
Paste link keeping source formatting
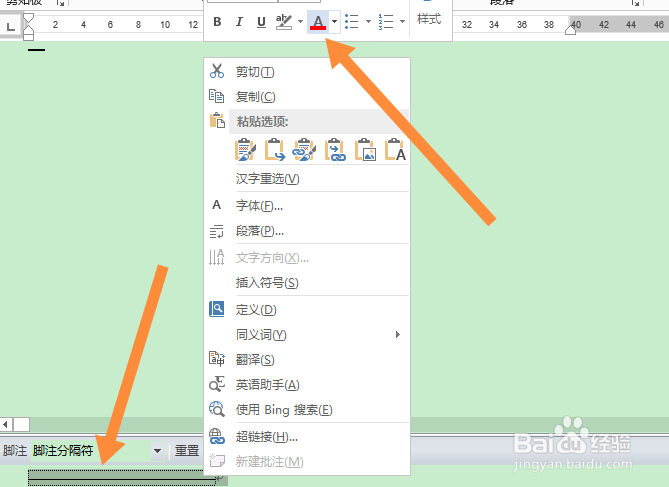[x=304, y=150]
